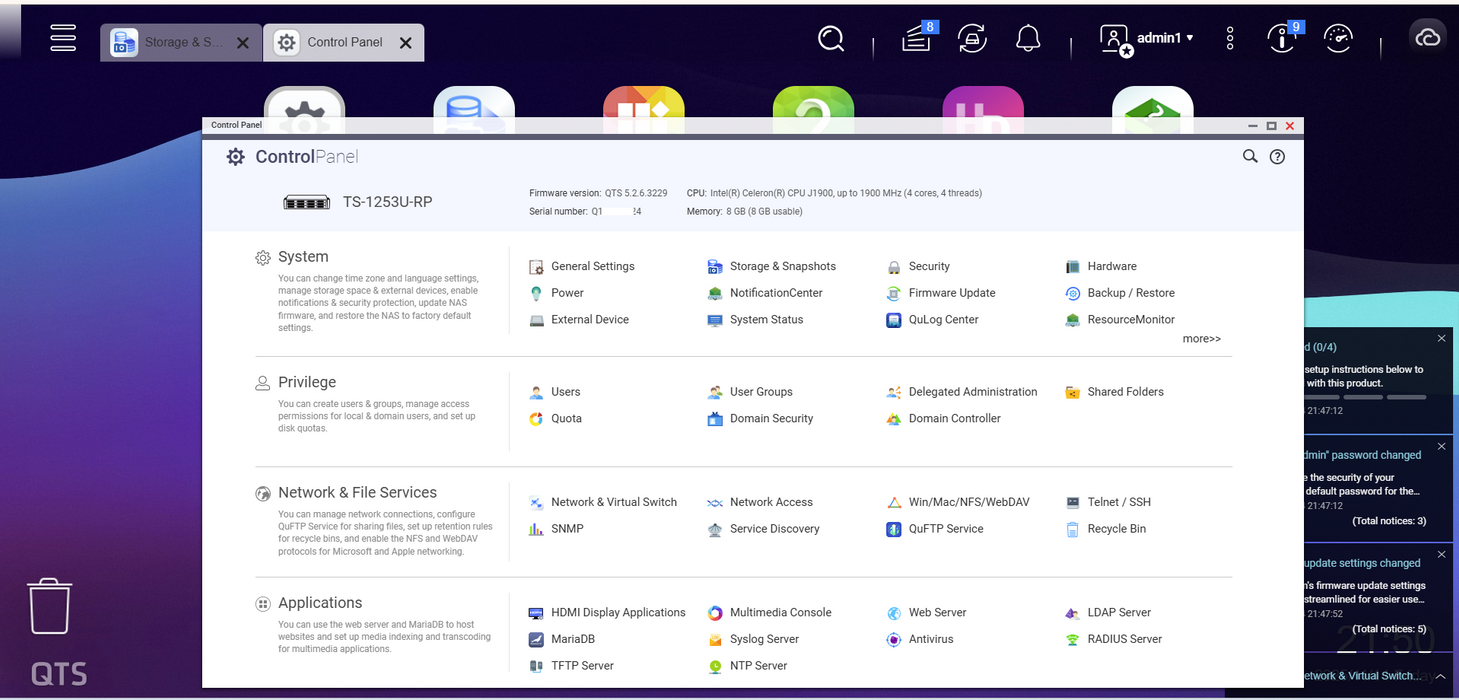Open the myQNAPcloud cloud icon
The height and width of the screenshot is (700, 1459).
[1428, 38]
